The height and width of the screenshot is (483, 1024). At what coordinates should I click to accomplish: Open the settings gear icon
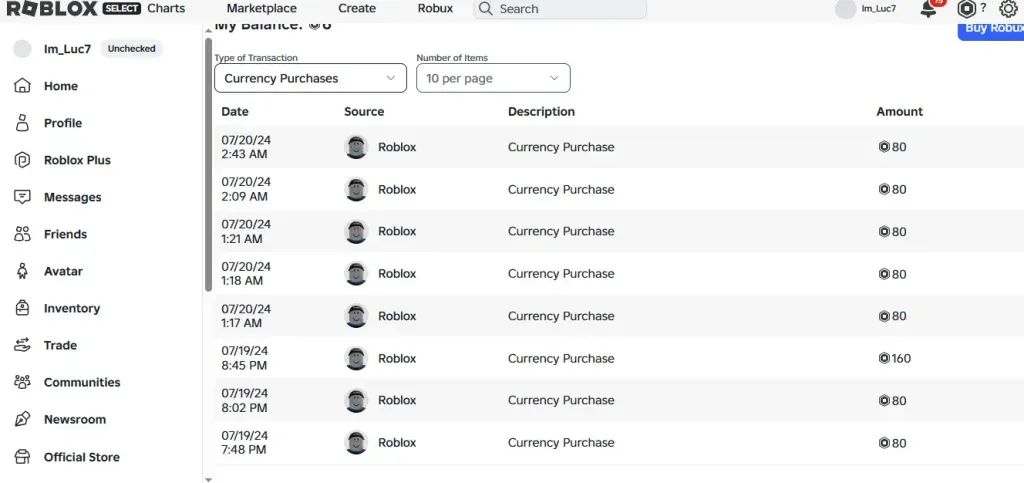pyautogui.click(x=1008, y=9)
